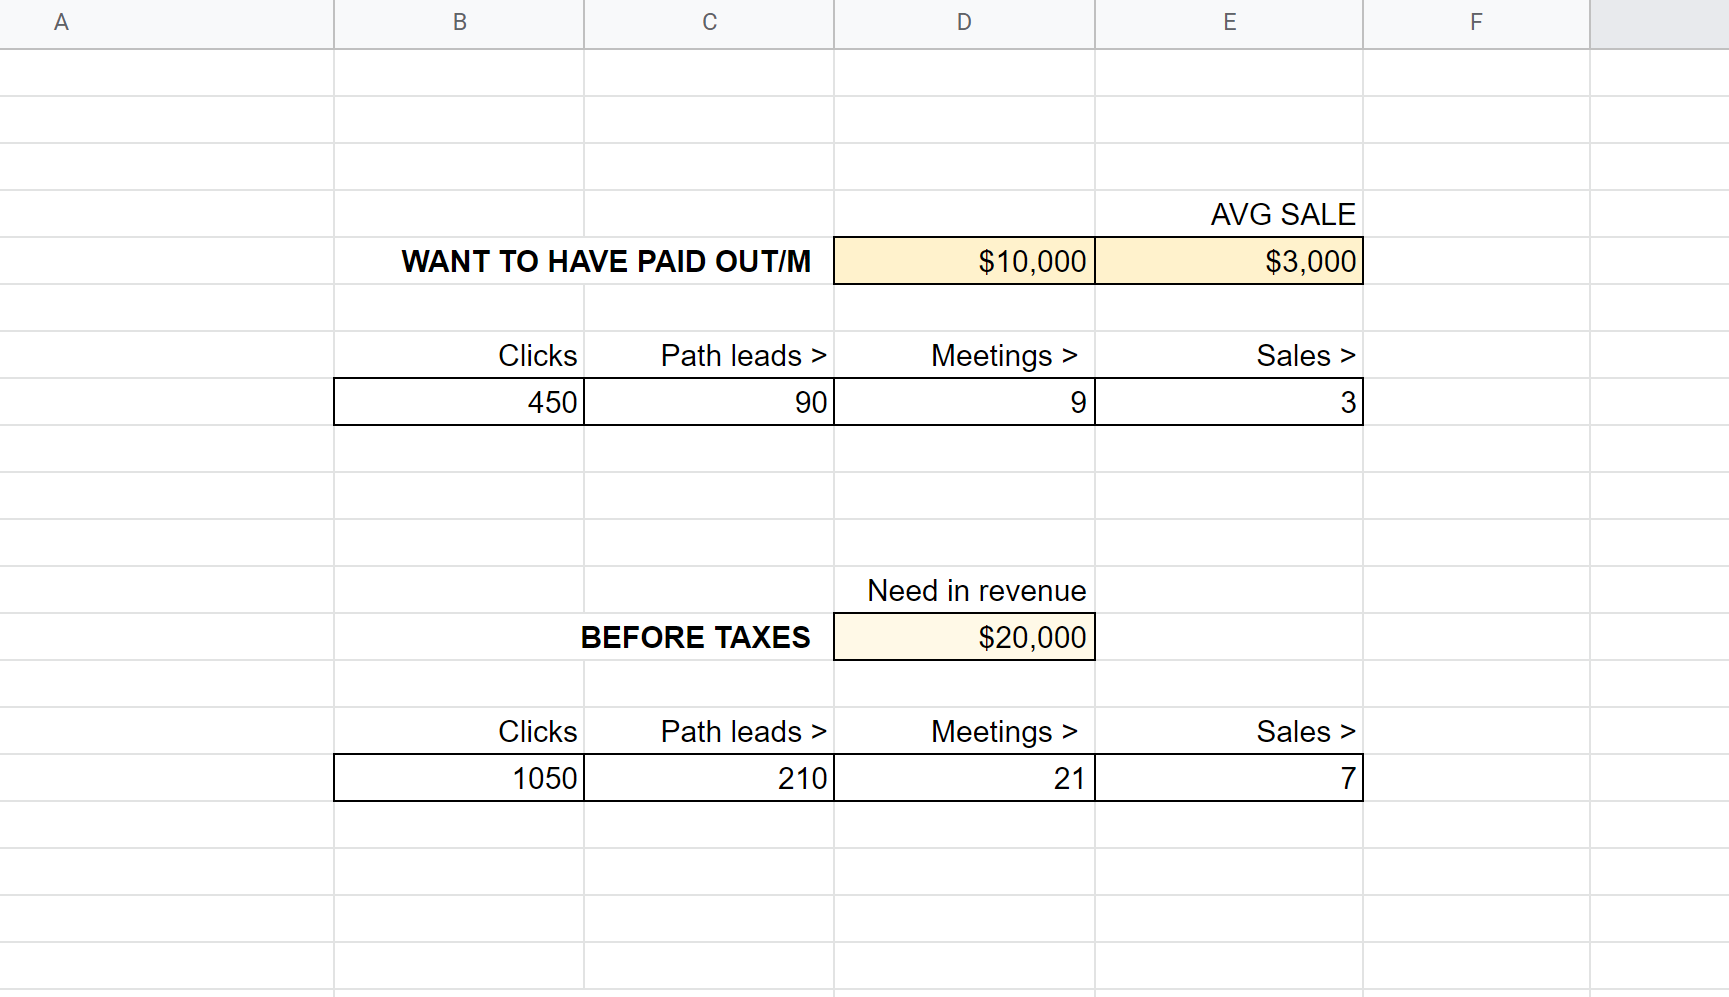This screenshot has height=997, width=1729.
Task: Click the column C header
Action: (709, 23)
